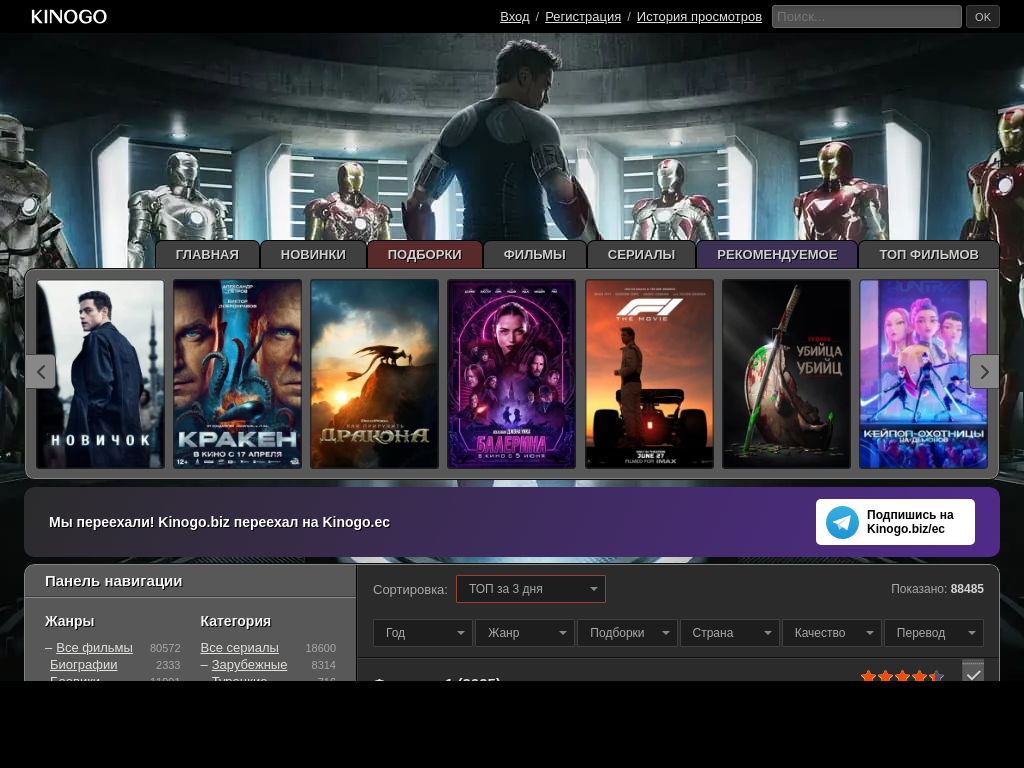This screenshot has width=1024, height=768.
Task: Click the count 18600 beside Все сериалы
Action: (321, 648)
